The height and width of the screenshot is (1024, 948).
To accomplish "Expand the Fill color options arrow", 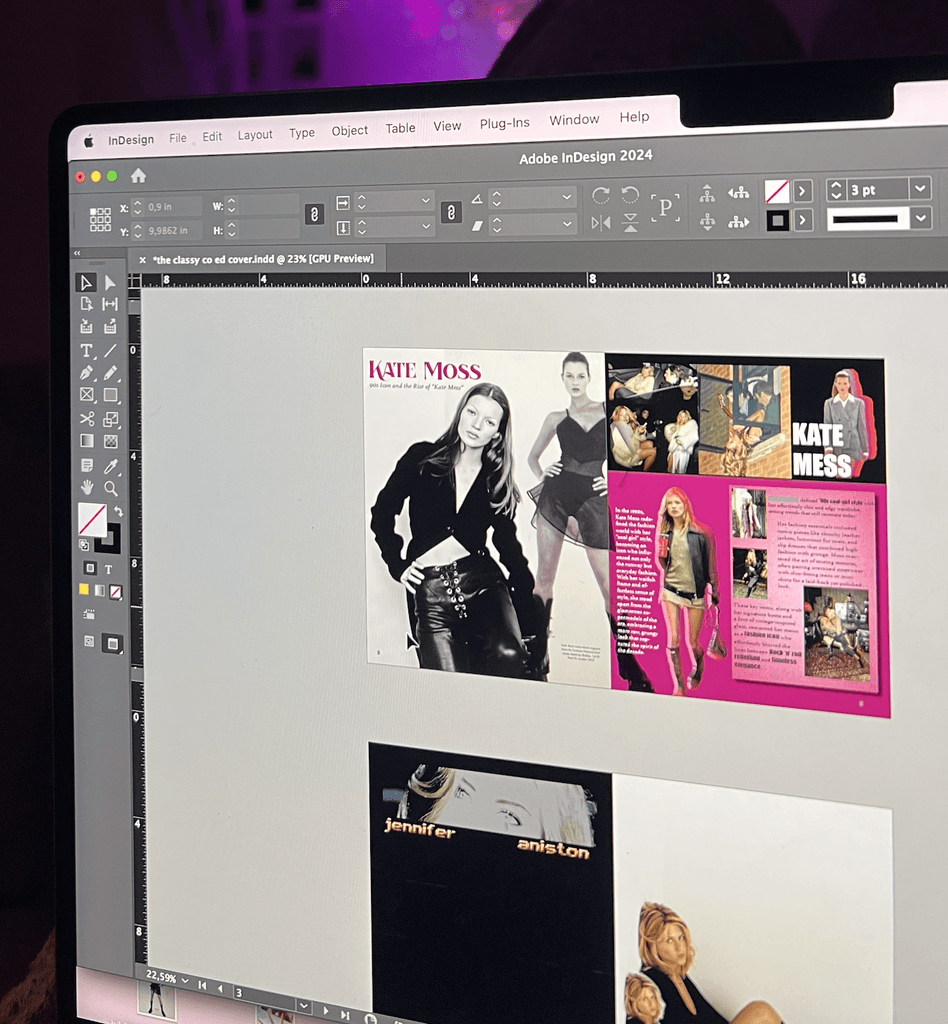I will [x=802, y=191].
